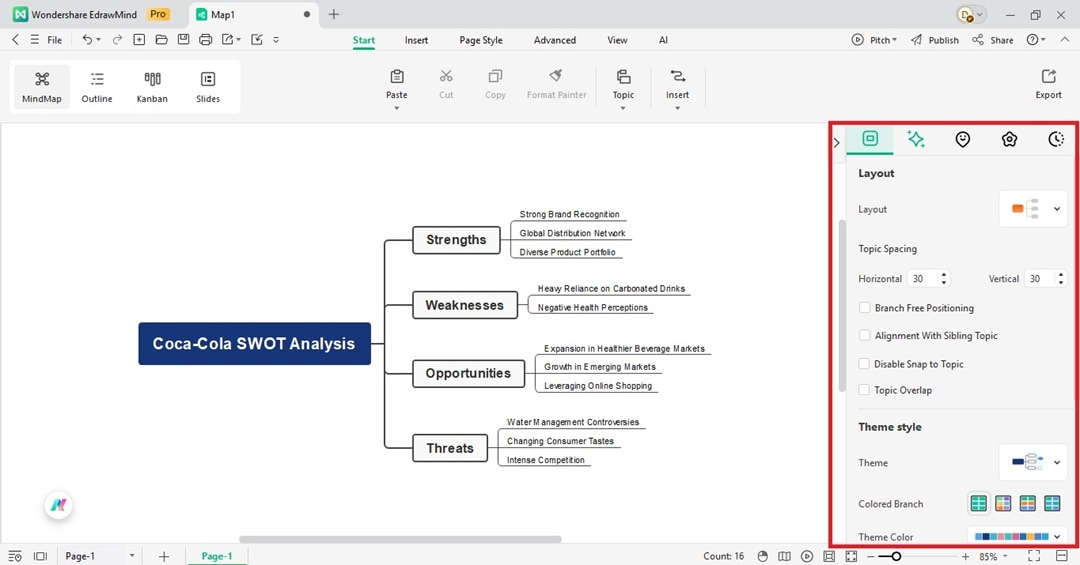Image resolution: width=1080 pixels, height=565 pixels.
Task: Open the Layout style dropdown
Action: pyautogui.click(x=1033, y=209)
